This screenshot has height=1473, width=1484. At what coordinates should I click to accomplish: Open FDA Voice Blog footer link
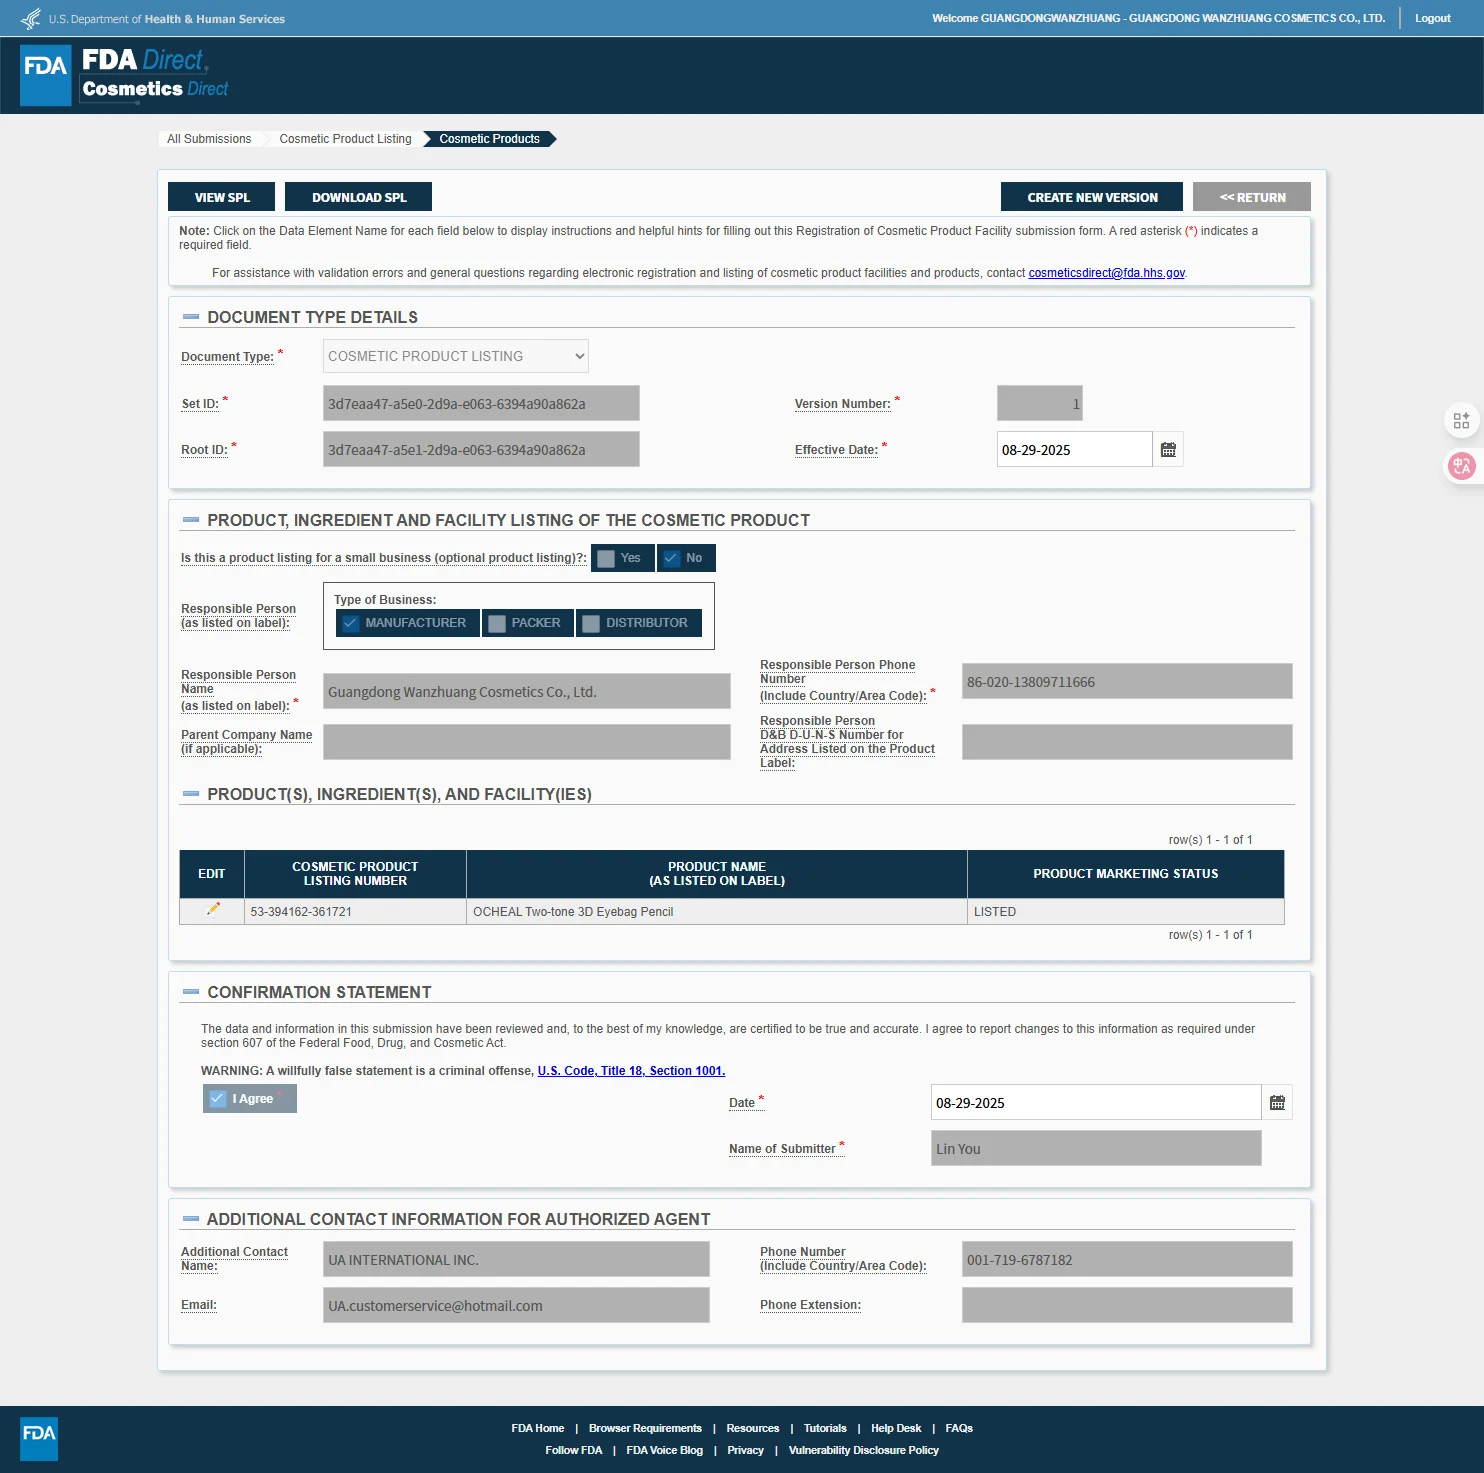point(664,1450)
